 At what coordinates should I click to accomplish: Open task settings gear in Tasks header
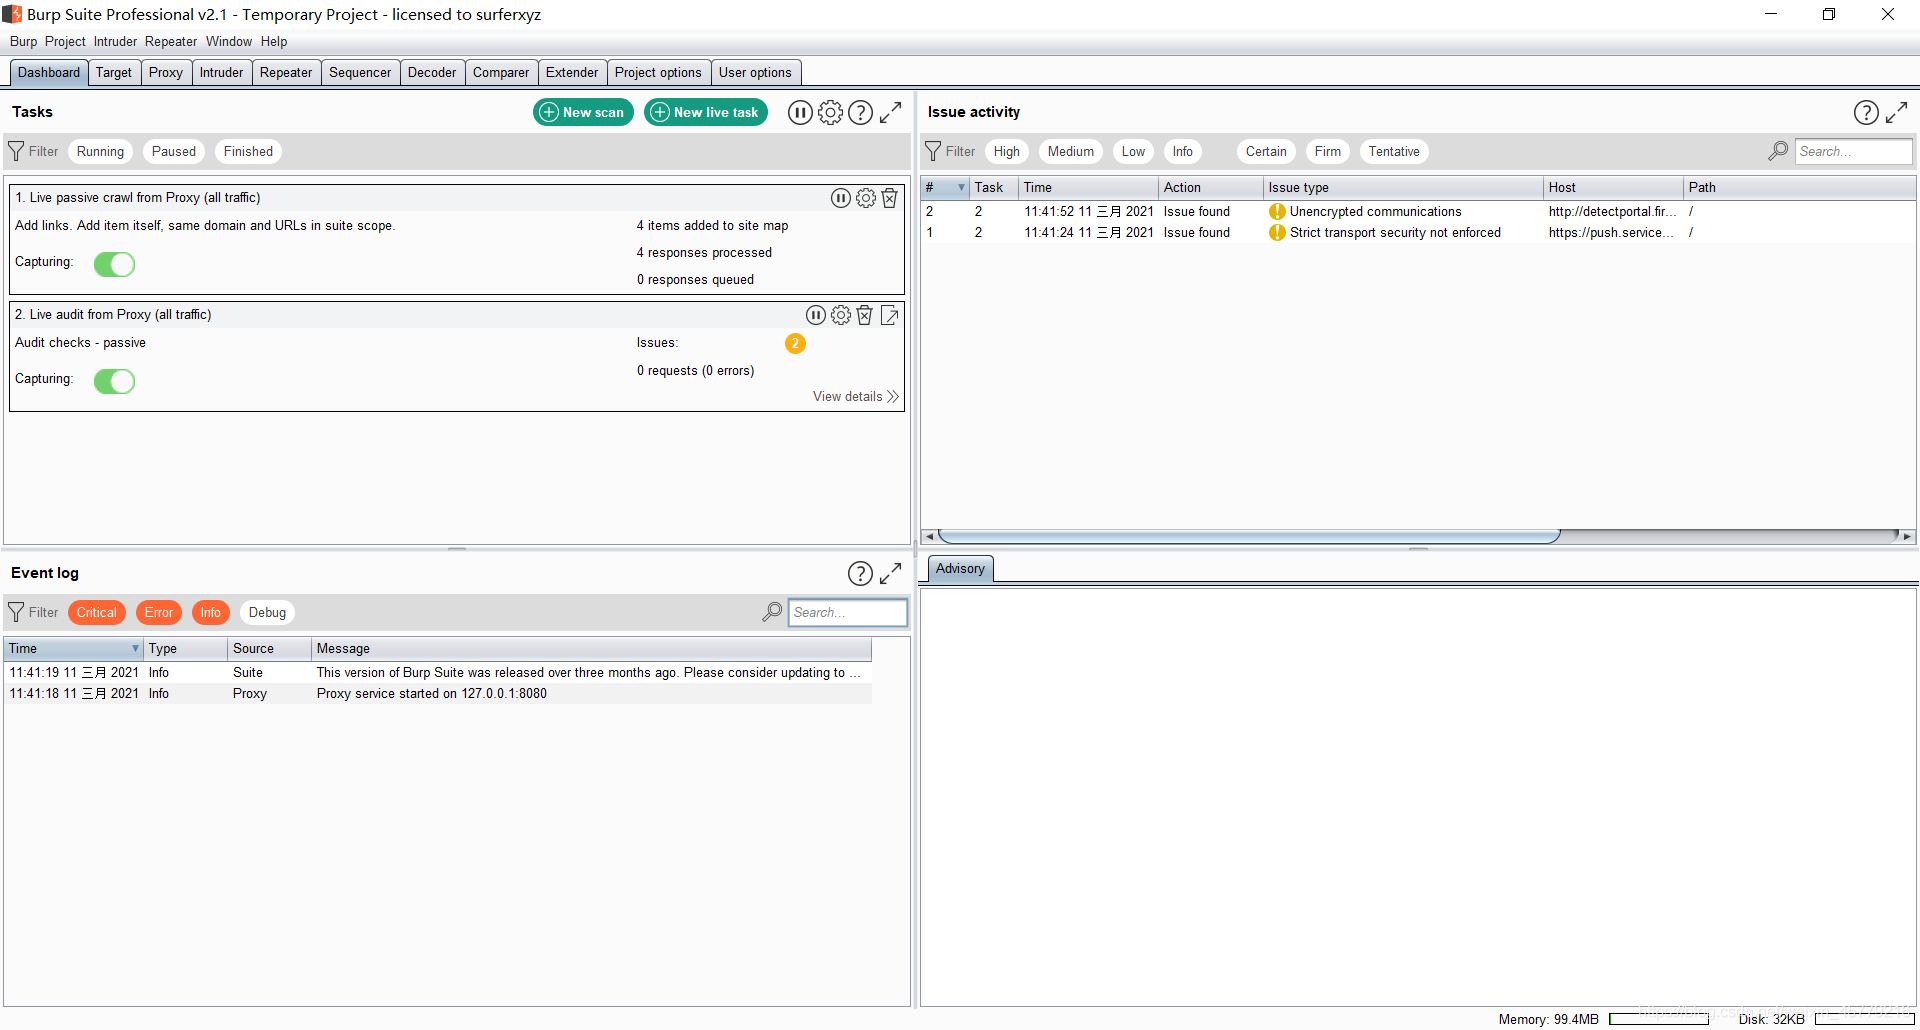[830, 112]
